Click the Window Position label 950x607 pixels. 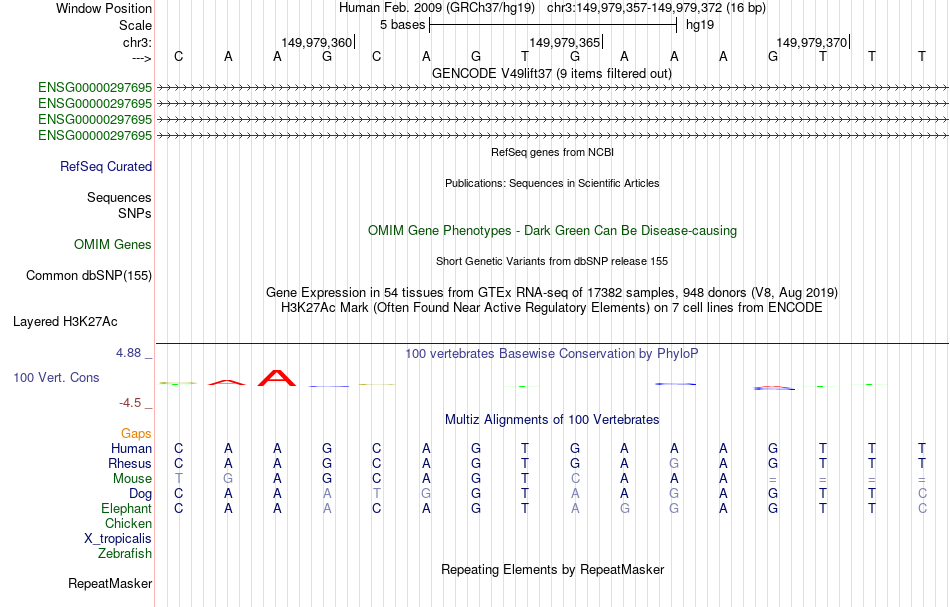pyautogui.click(x=104, y=8)
